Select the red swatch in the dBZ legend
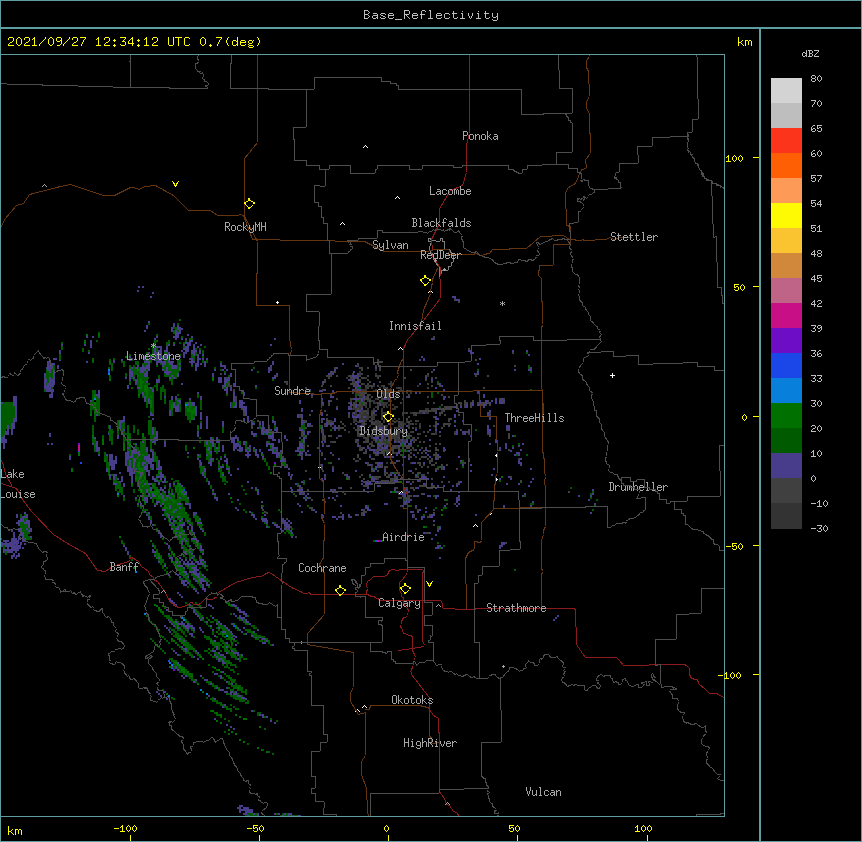Viewport: 862px width, 842px height. pos(786,140)
